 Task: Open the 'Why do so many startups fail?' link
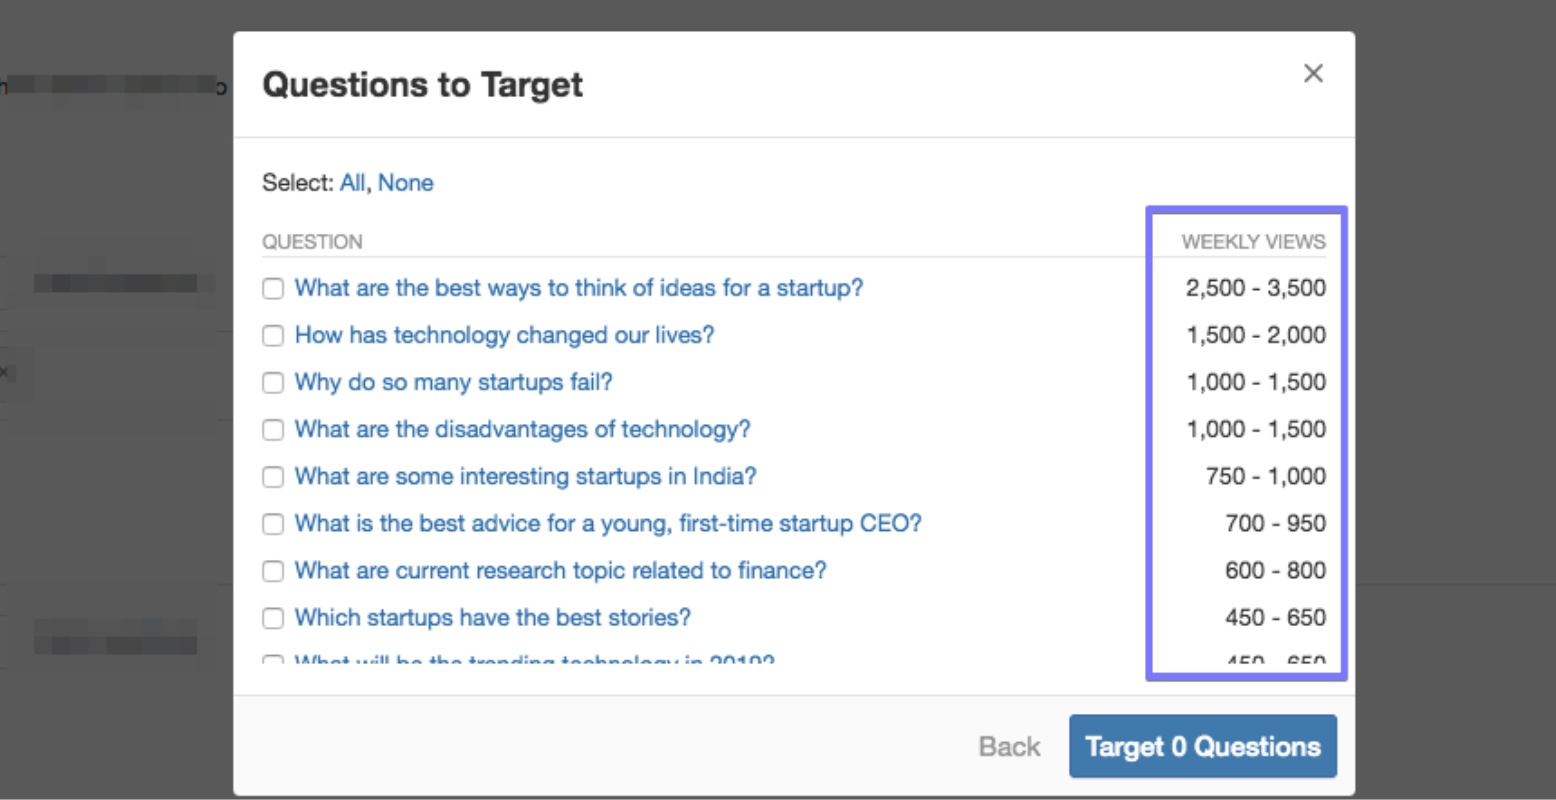(453, 382)
